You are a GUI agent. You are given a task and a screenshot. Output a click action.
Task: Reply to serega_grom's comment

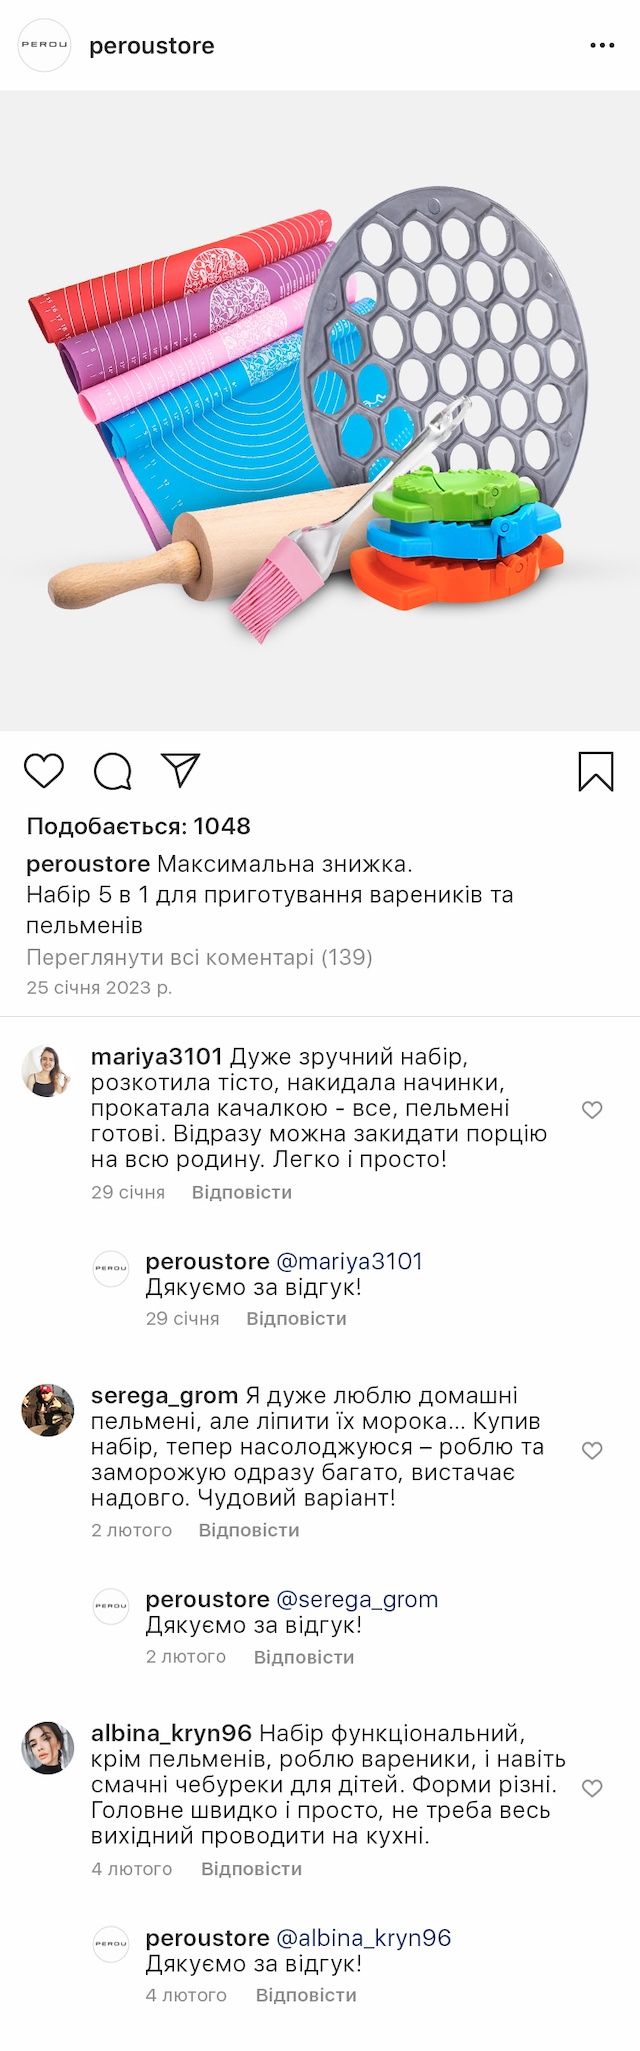point(249,1530)
